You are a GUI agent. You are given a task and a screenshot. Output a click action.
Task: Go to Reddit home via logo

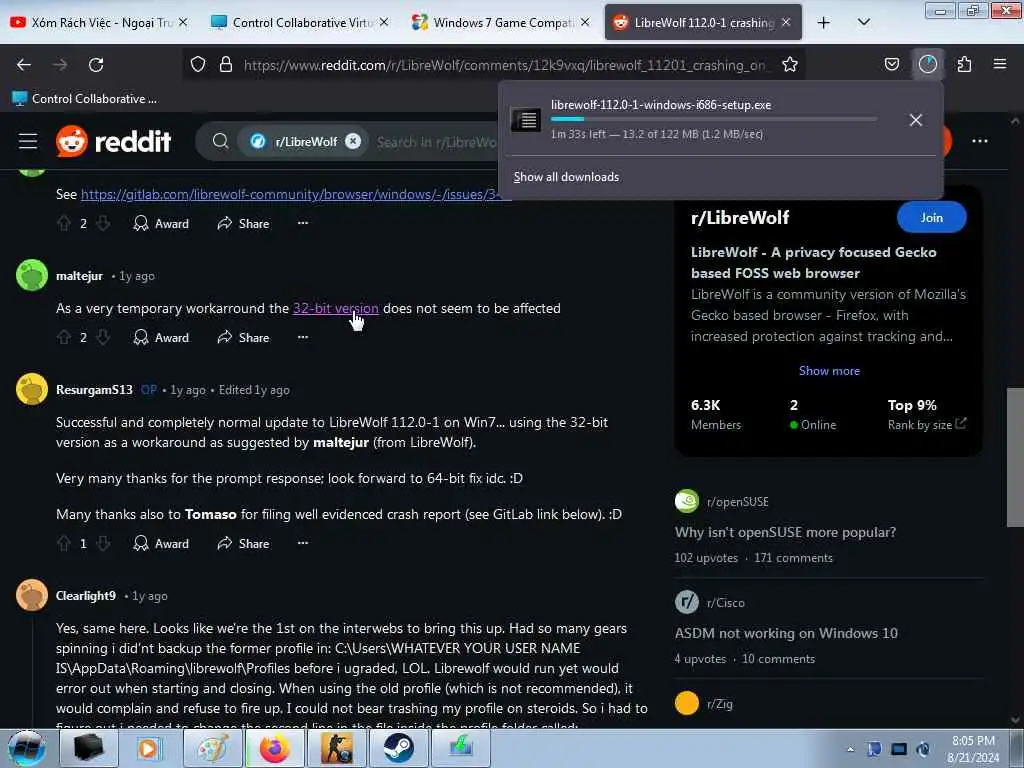coord(113,141)
